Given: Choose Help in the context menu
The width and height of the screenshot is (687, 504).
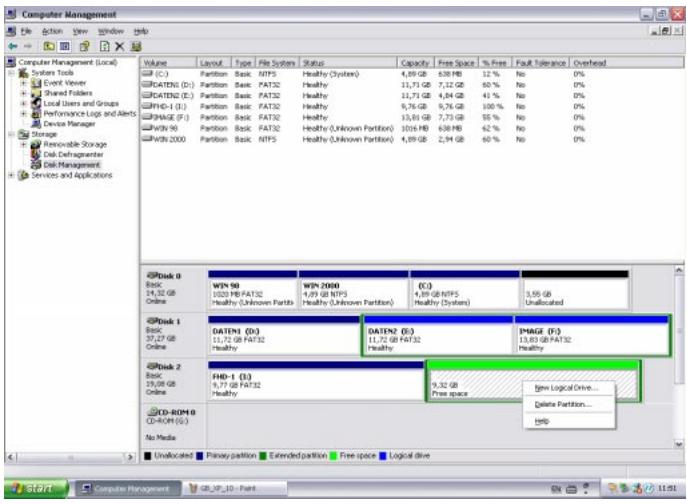Looking at the screenshot, I should click(x=569, y=421).
